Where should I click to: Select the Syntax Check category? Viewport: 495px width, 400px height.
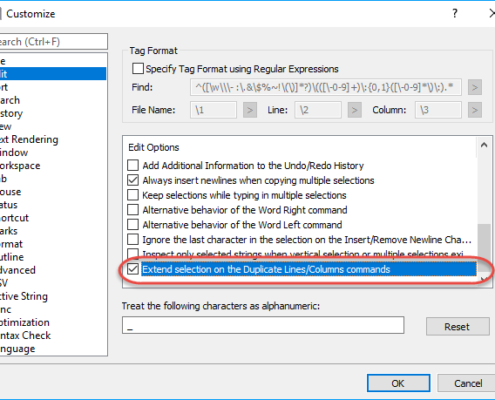[x=26, y=335]
